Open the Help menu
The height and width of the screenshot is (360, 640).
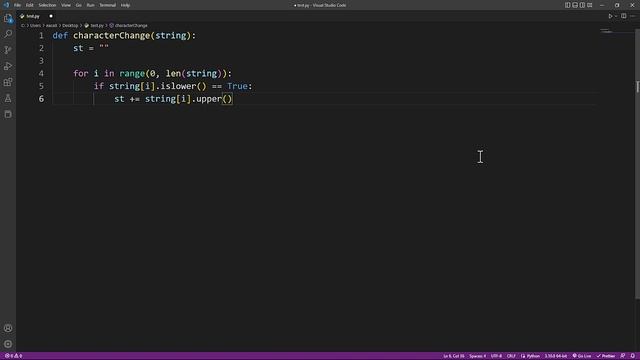125,5
